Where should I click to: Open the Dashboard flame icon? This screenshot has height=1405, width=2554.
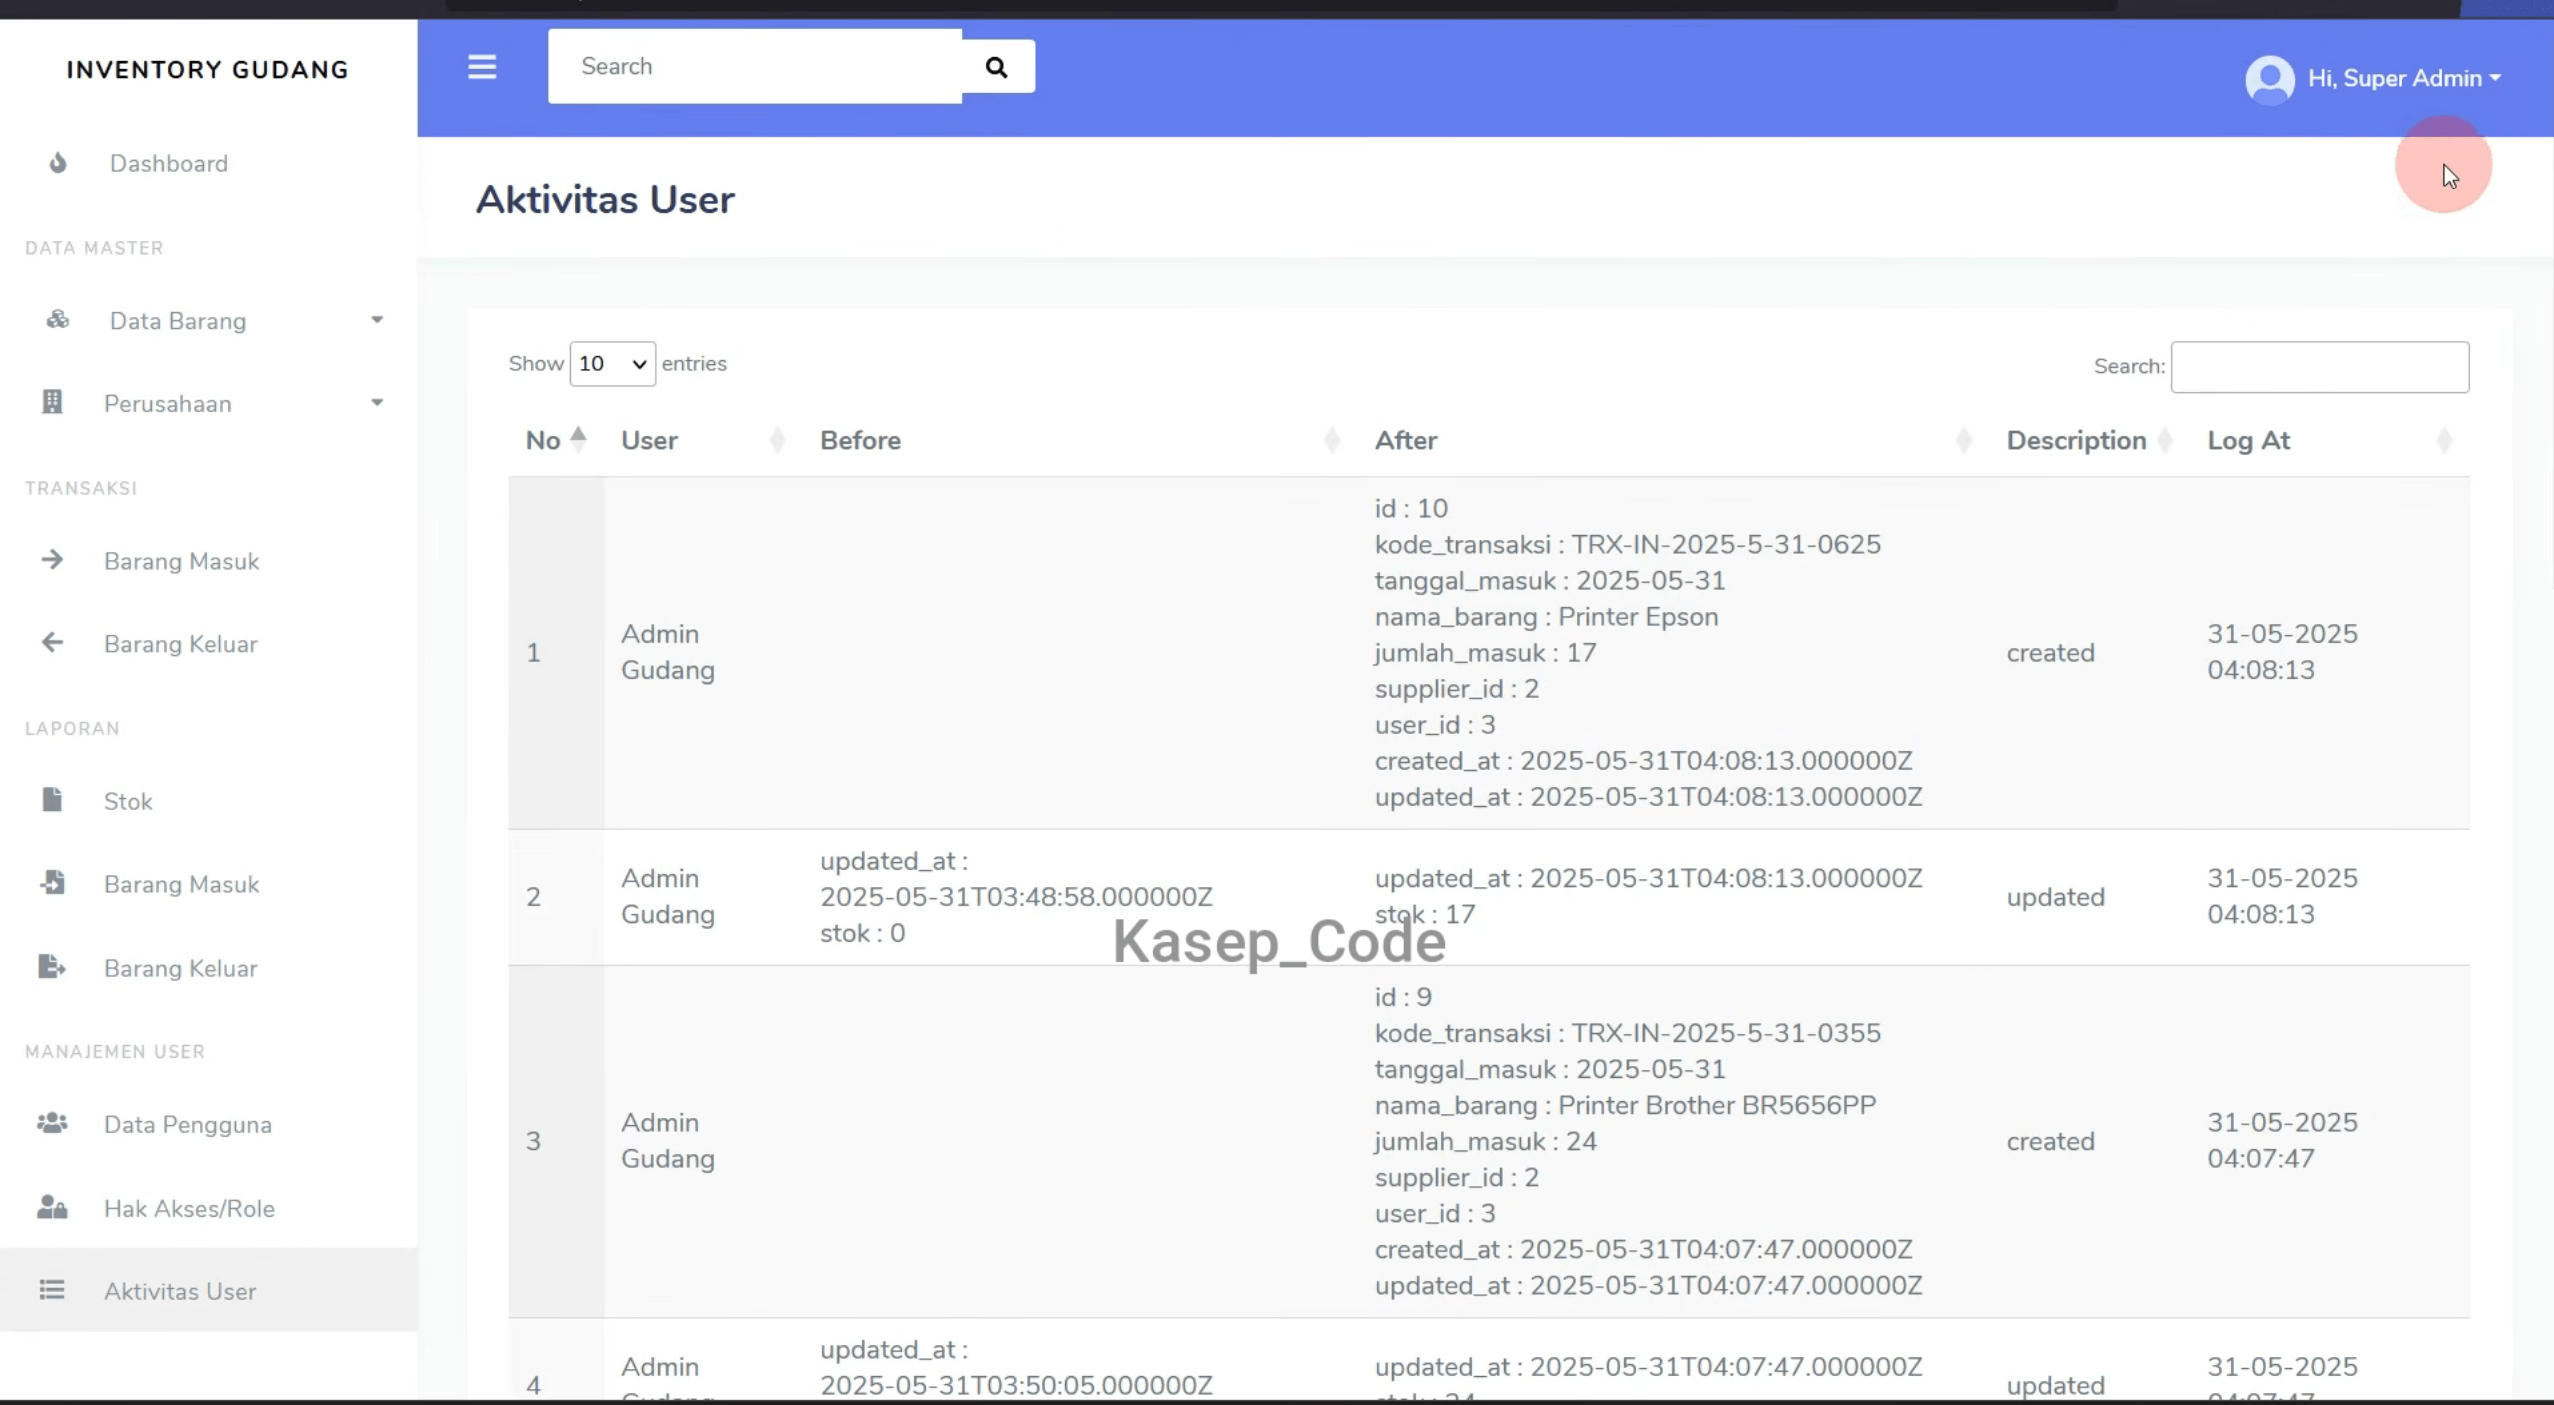(x=58, y=163)
